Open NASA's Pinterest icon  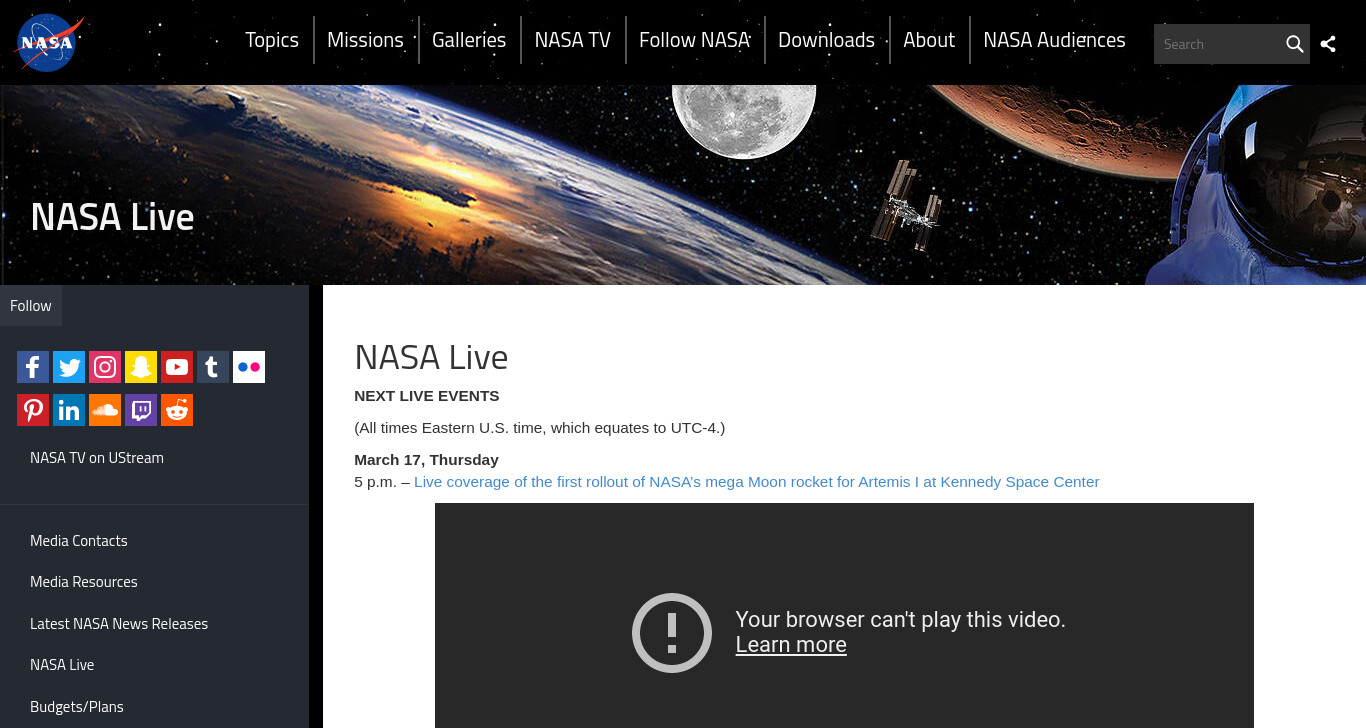coord(33,410)
